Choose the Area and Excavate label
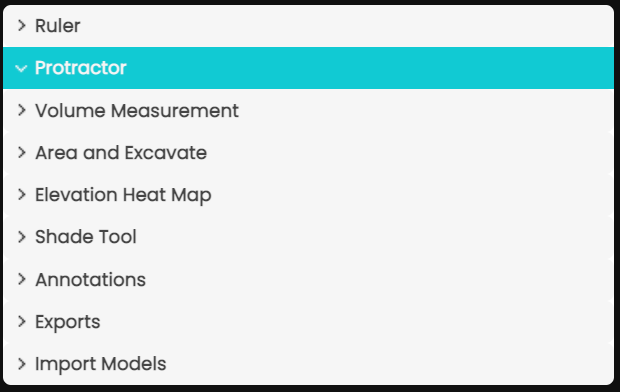Screen dimensions: 620x392 tap(121, 153)
